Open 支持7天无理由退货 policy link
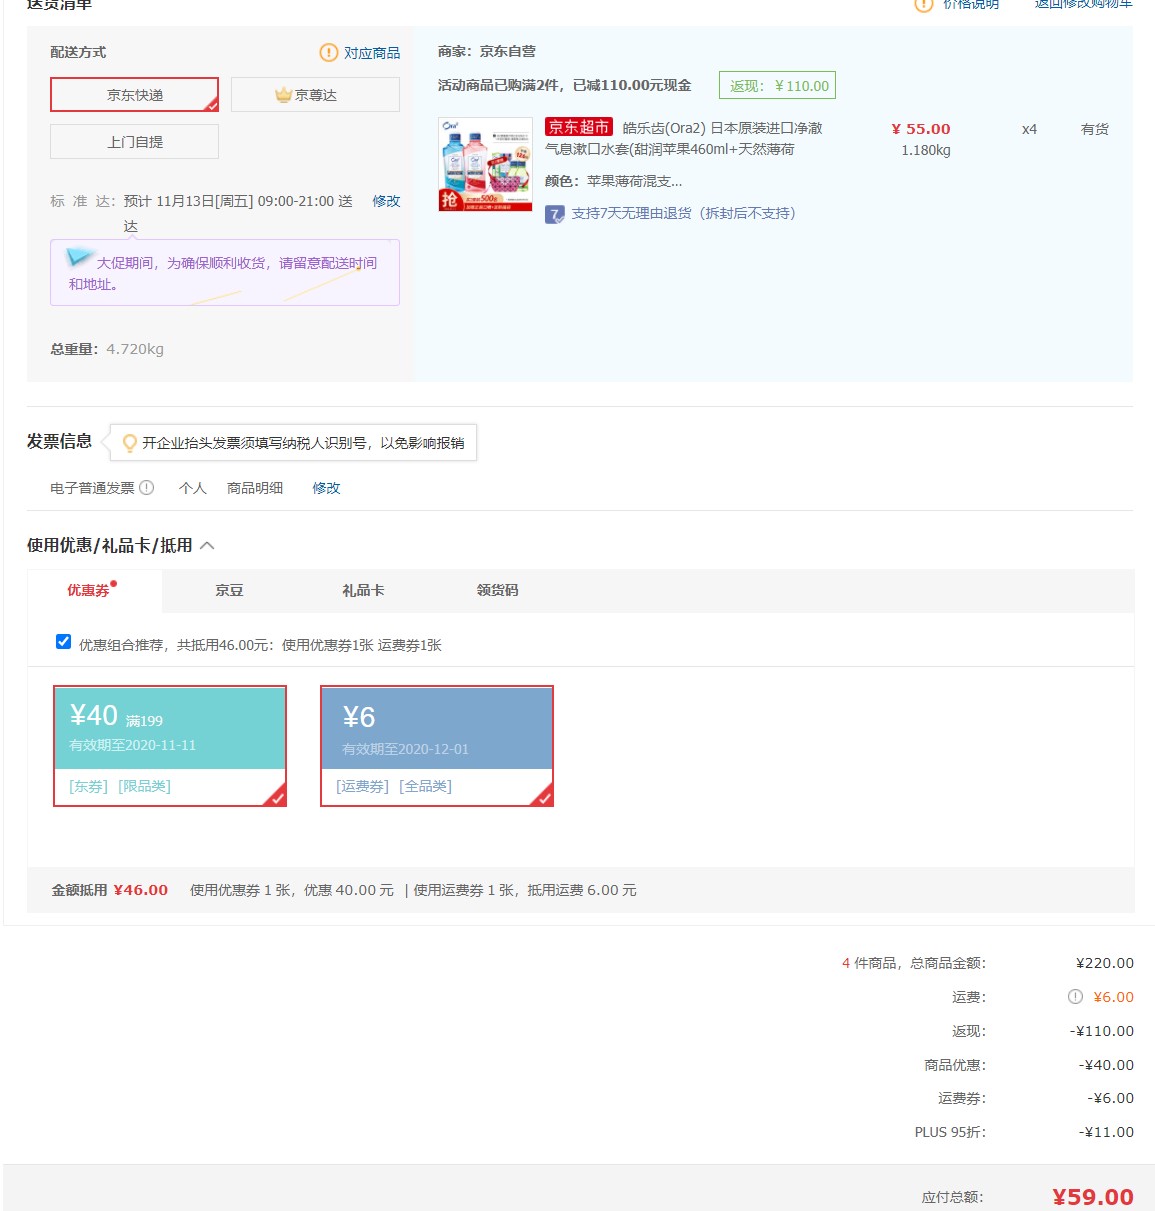 click(x=683, y=213)
